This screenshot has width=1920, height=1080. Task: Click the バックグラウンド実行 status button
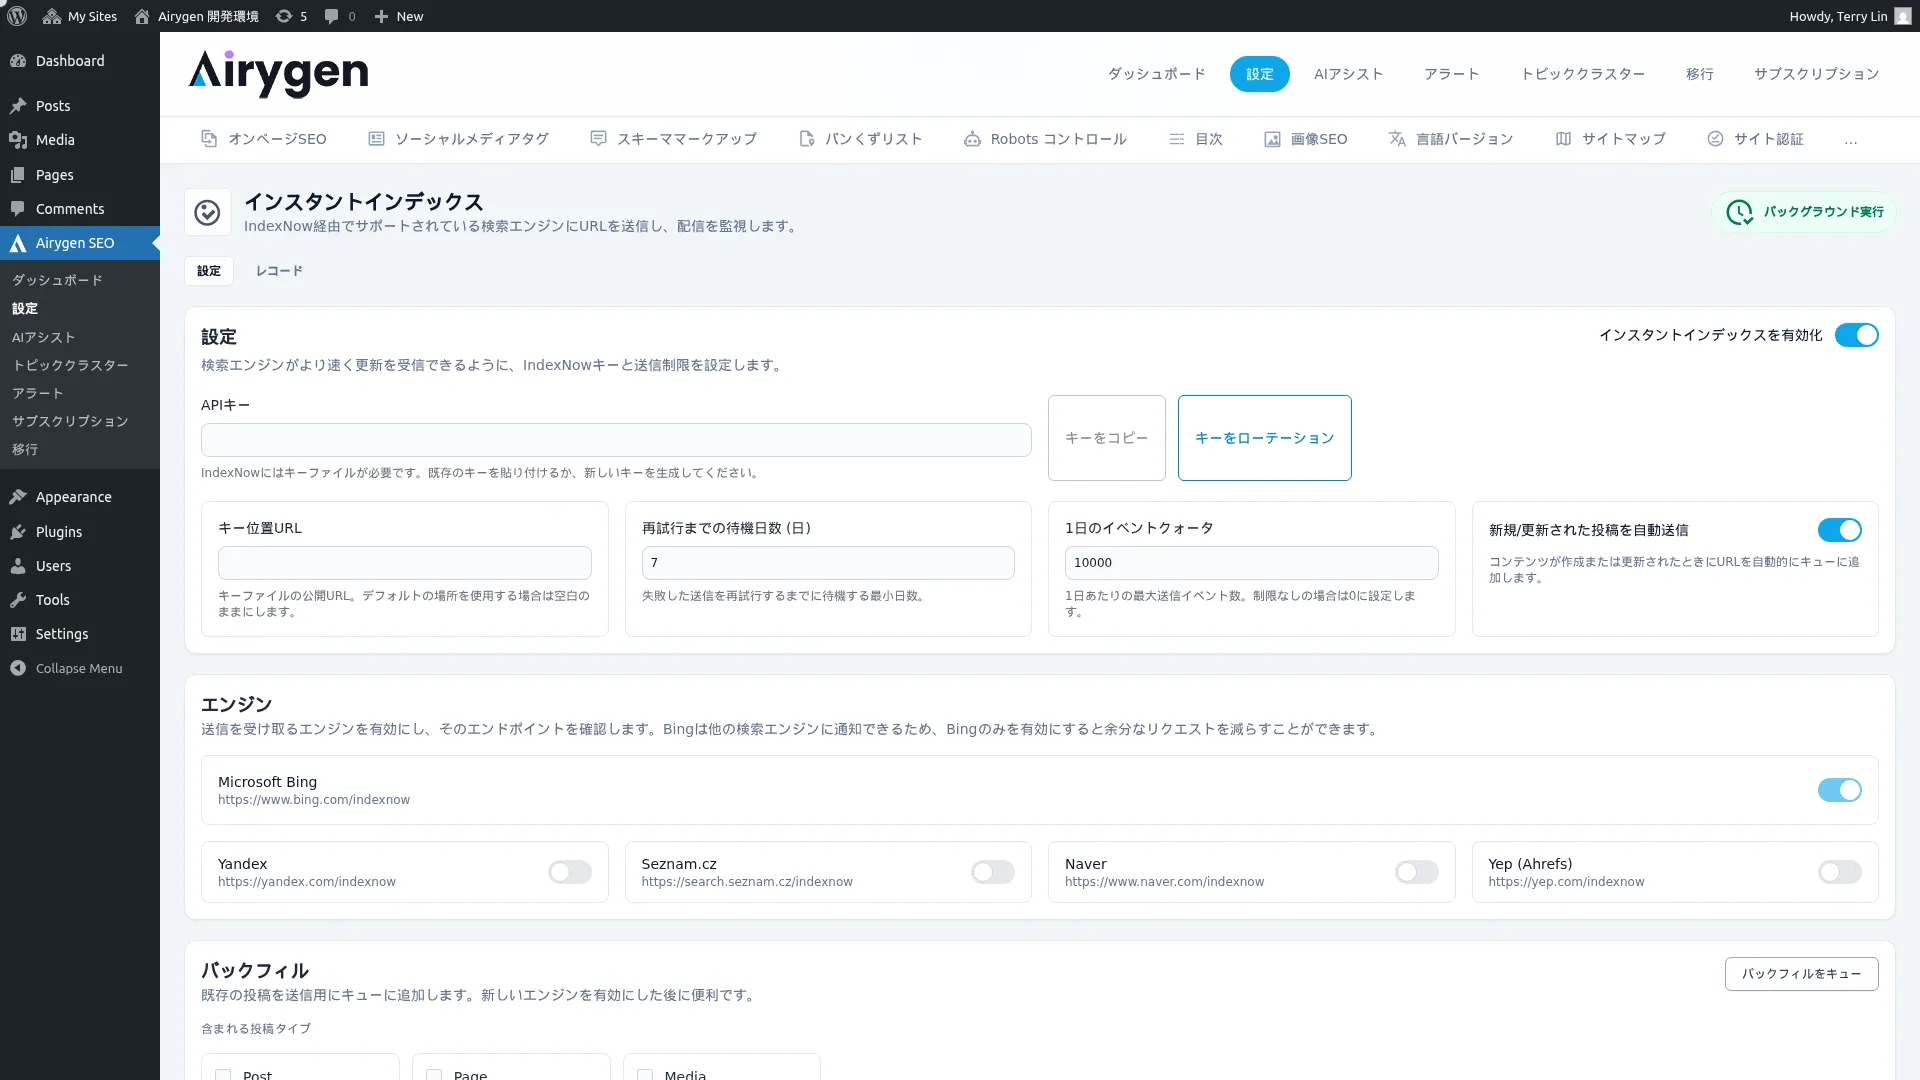coord(1804,212)
